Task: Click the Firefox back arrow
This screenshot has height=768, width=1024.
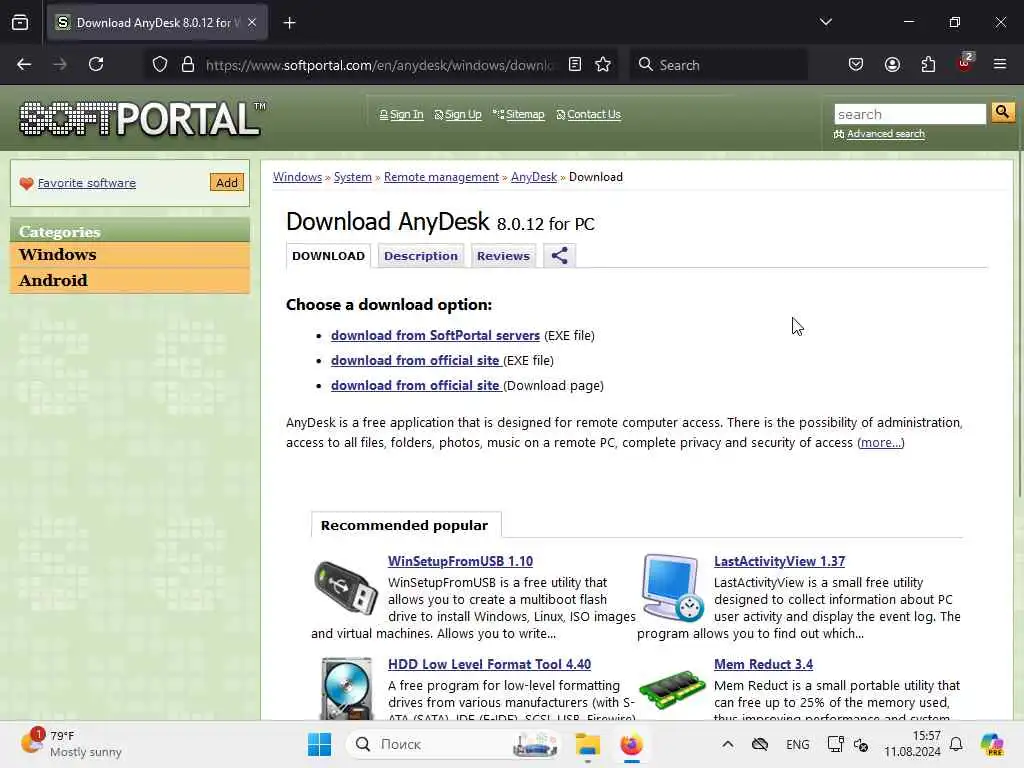Action: [x=24, y=64]
